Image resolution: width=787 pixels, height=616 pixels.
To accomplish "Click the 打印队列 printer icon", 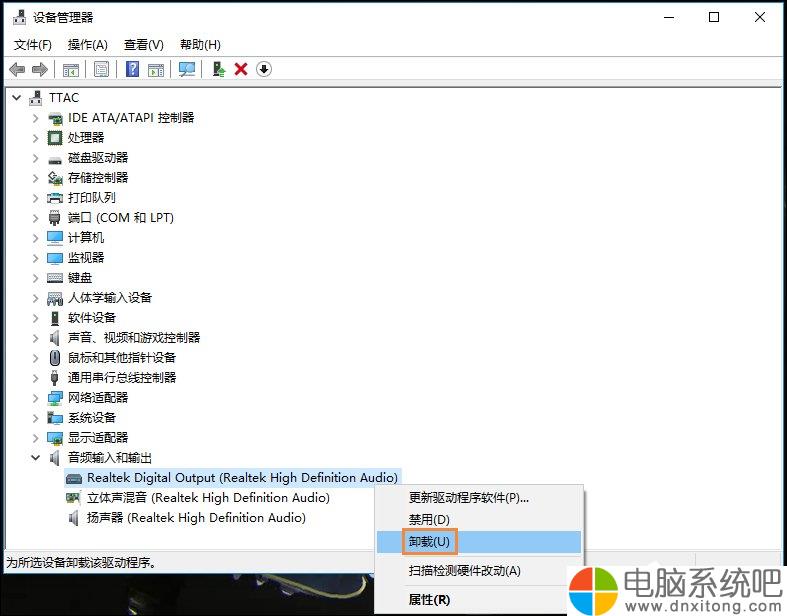I will (55, 198).
